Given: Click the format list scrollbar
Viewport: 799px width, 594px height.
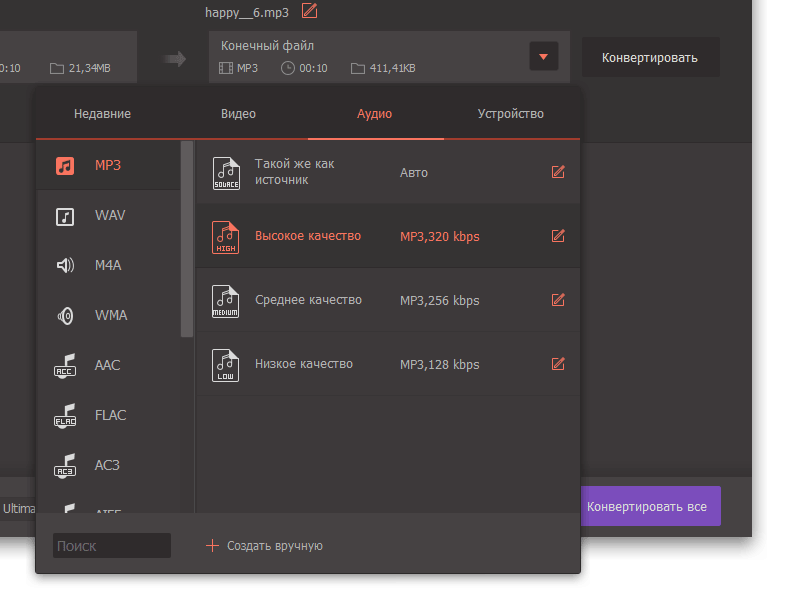Looking at the screenshot, I should 187,239.
